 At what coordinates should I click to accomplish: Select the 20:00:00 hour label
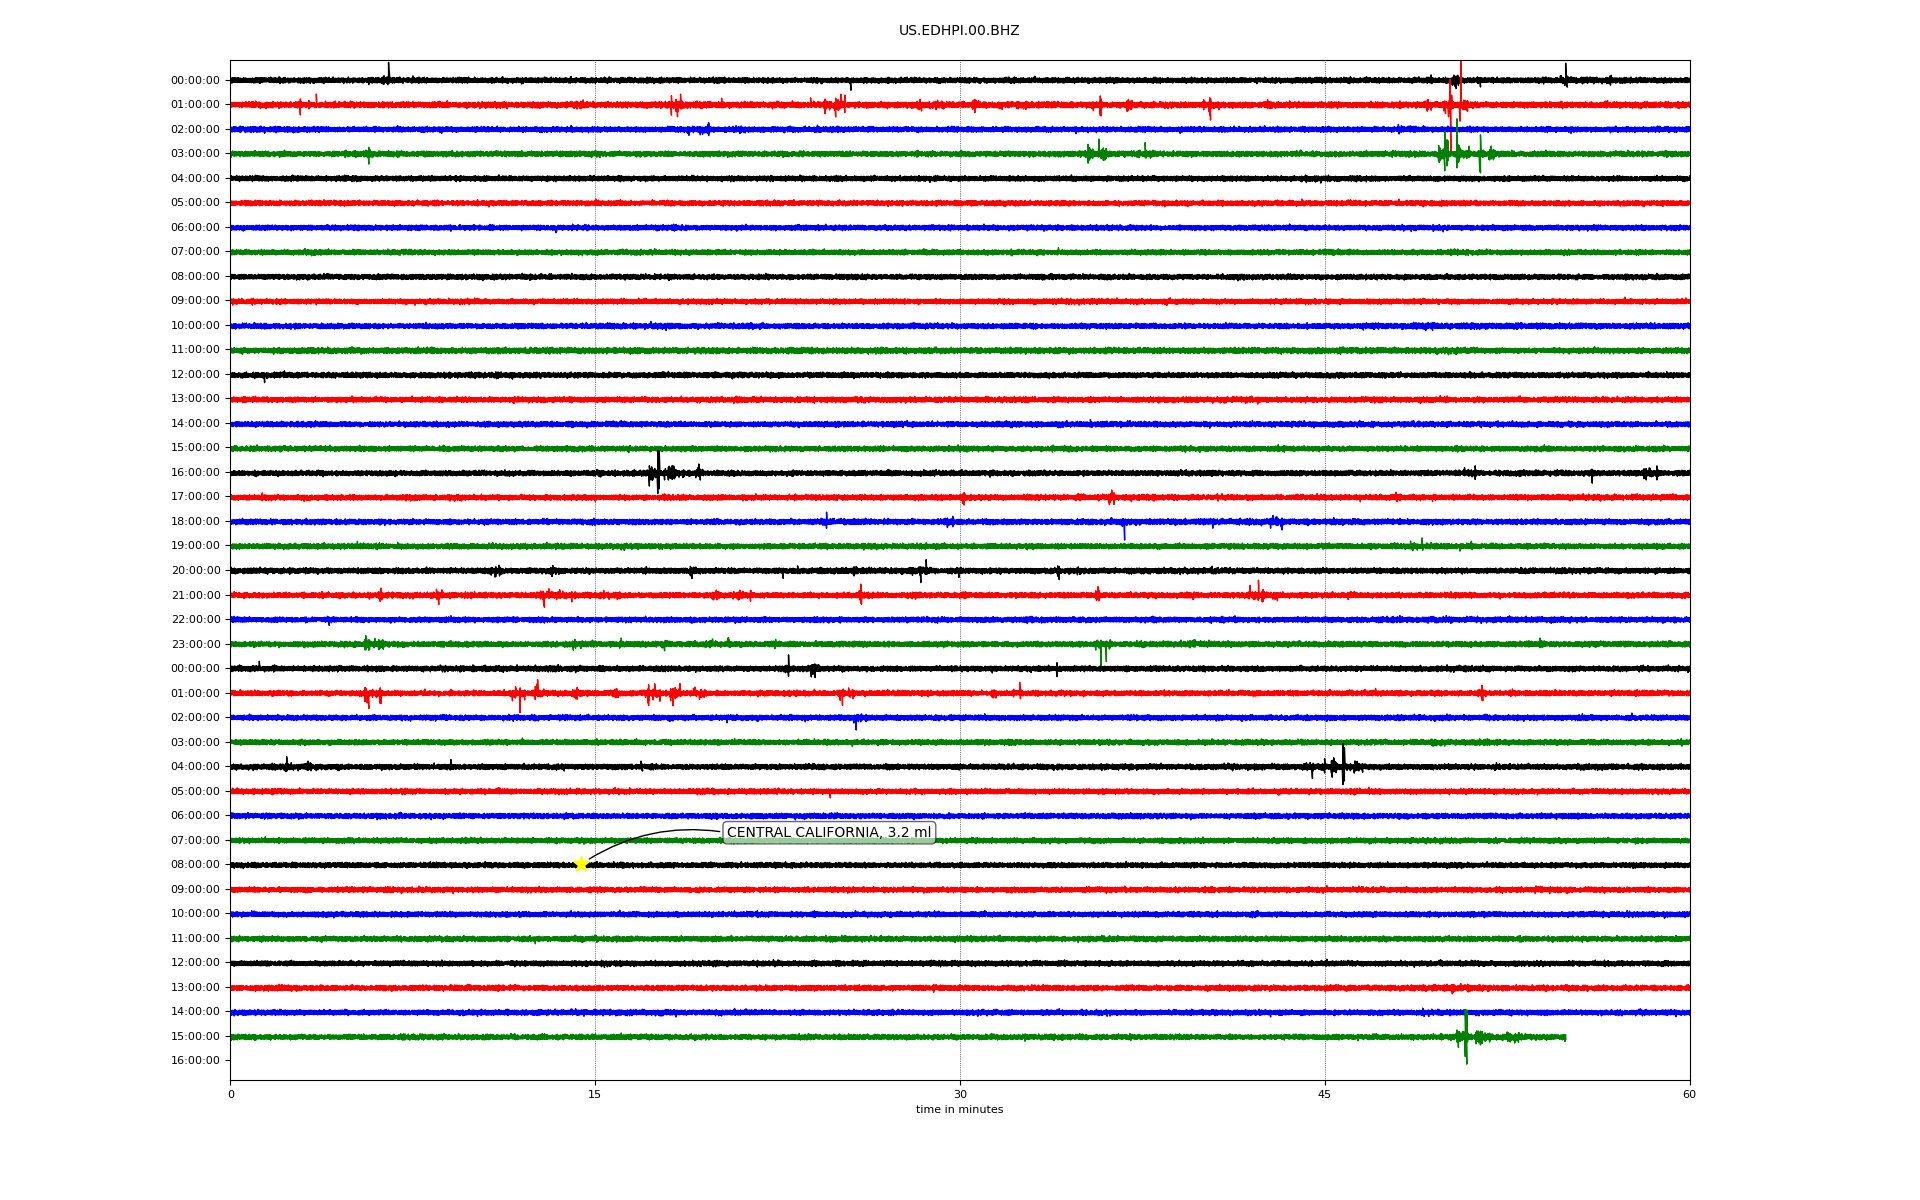coord(195,571)
